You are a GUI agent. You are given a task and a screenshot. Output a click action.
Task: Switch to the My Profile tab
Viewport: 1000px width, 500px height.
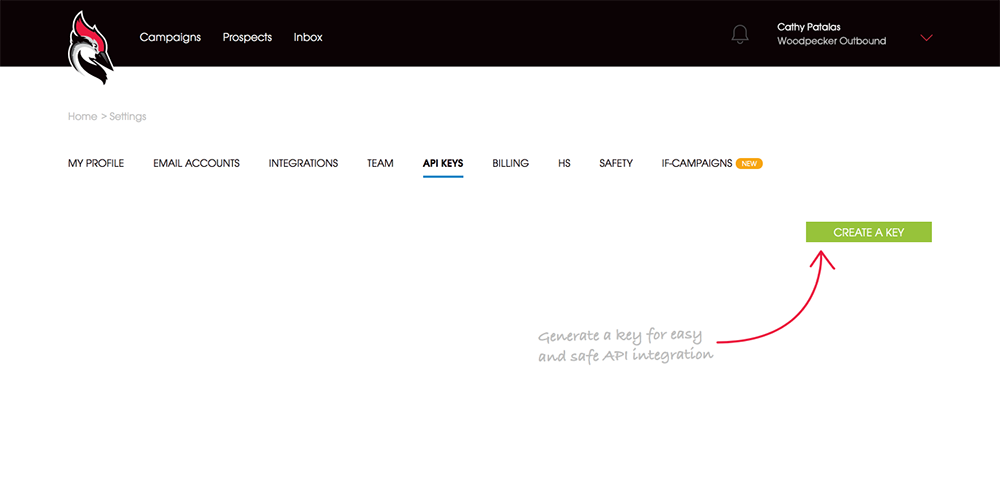(96, 163)
